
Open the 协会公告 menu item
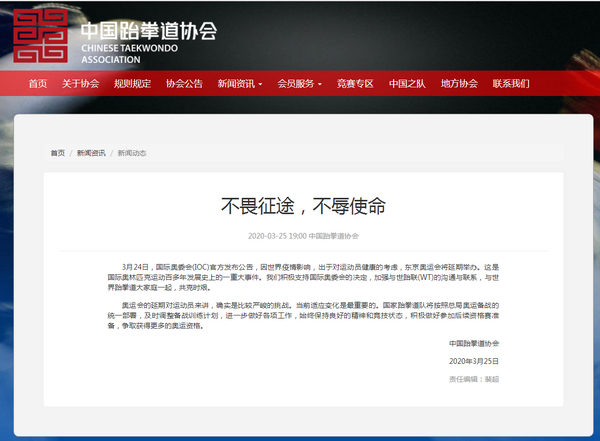coord(184,84)
